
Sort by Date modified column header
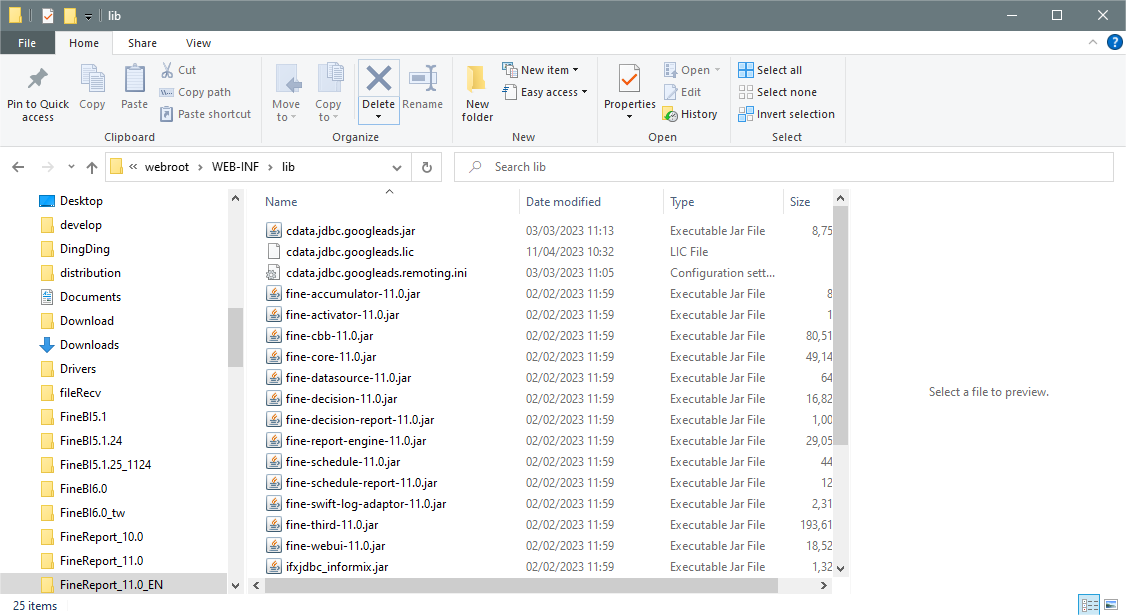(x=563, y=202)
